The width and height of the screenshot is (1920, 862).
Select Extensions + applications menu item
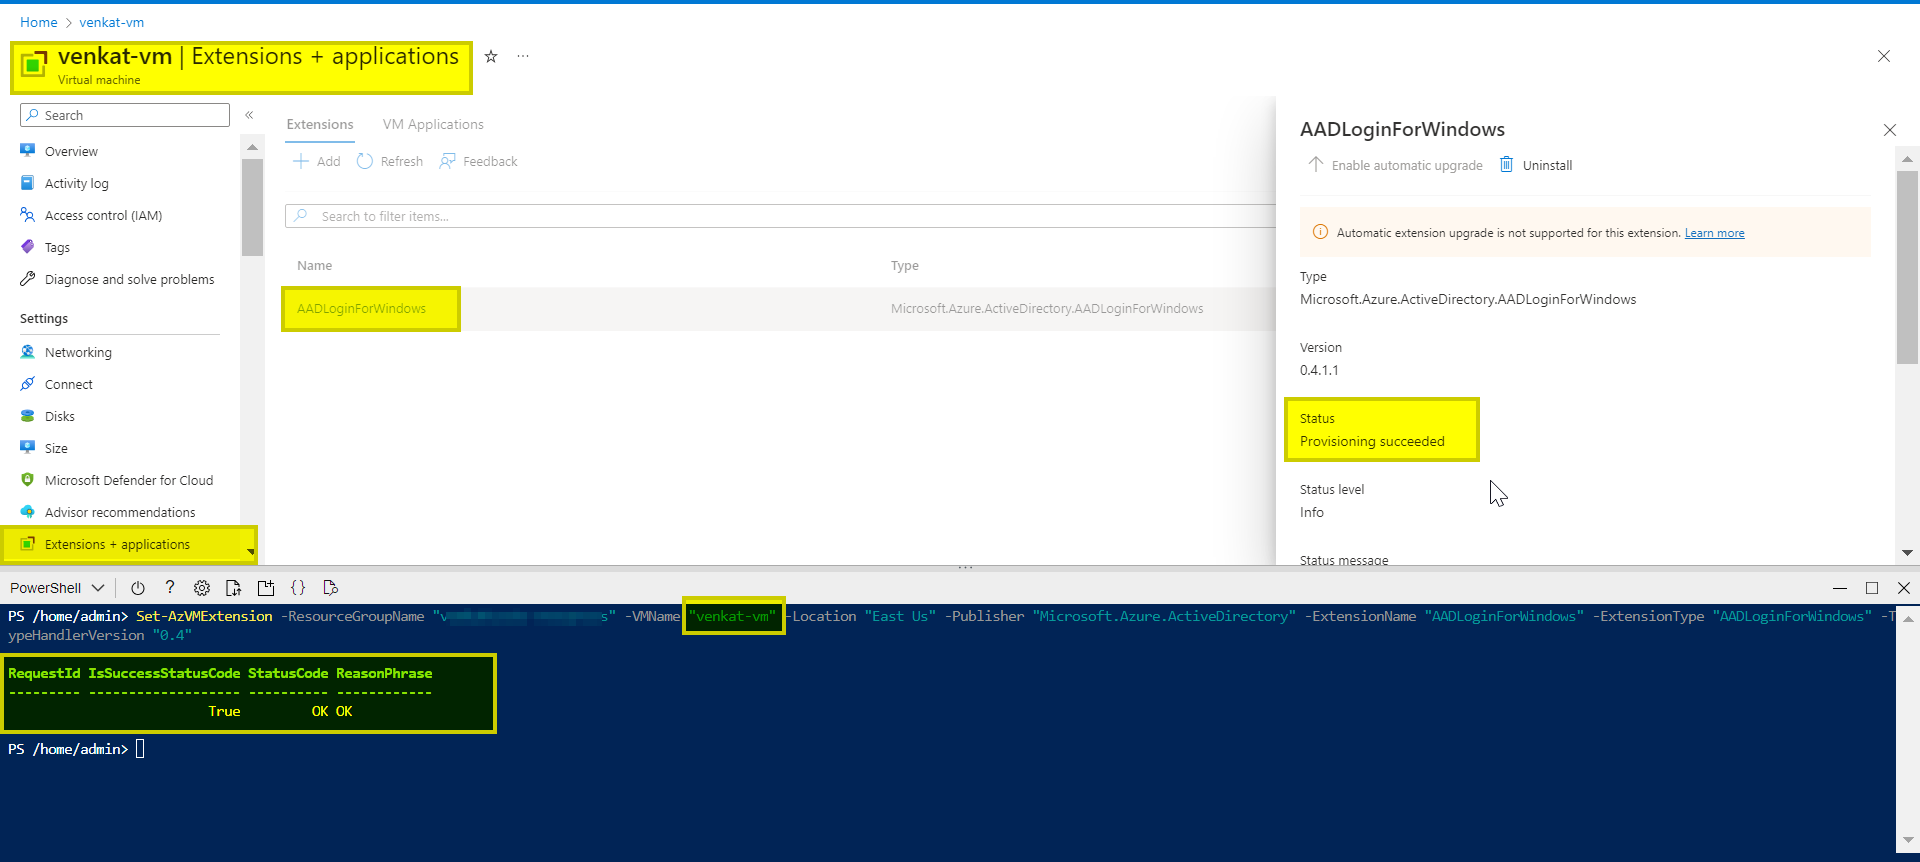pos(117,544)
